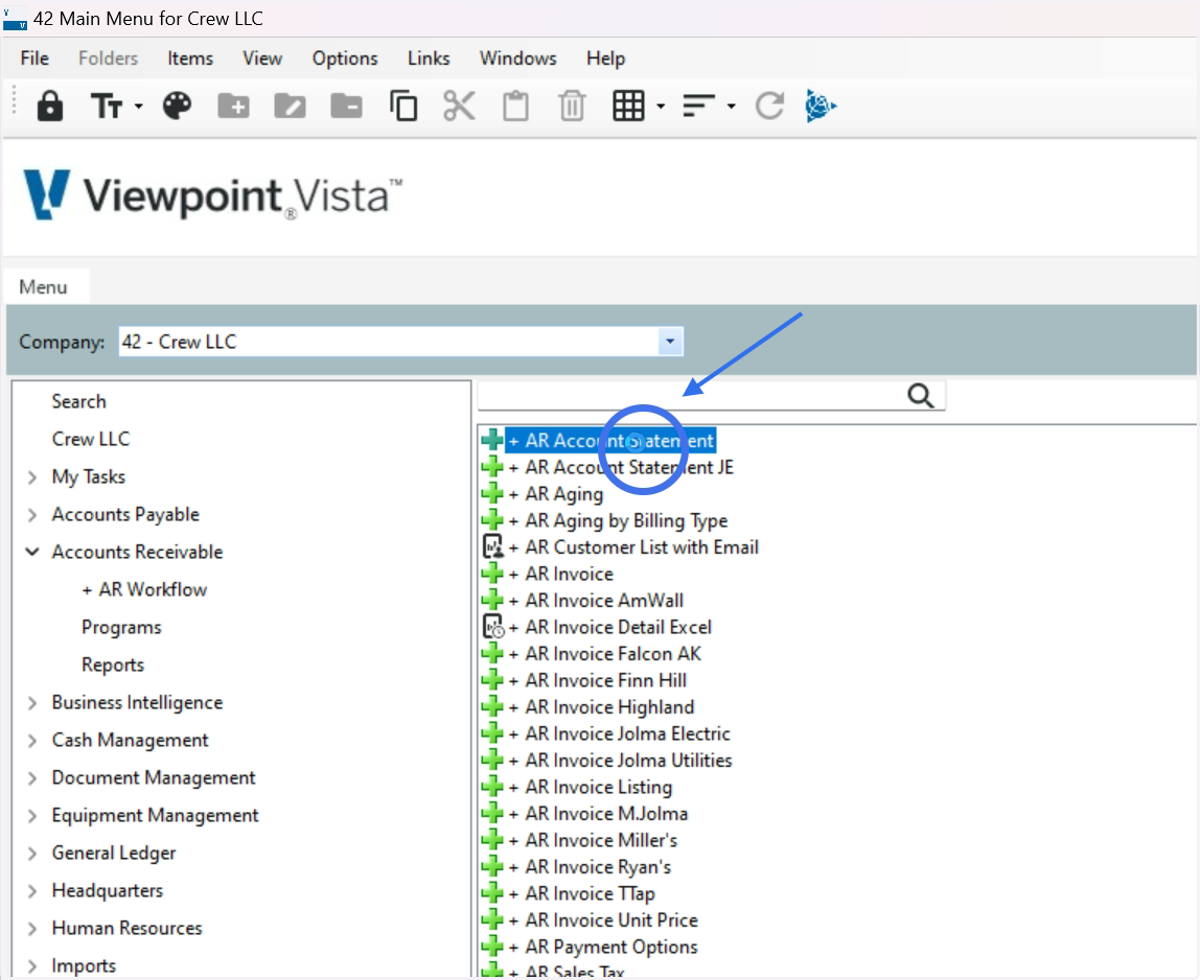Image resolution: width=1200 pixels, height=980 pixels.
Task: Open the Company dropdown arrow
Action: (670, 341)
